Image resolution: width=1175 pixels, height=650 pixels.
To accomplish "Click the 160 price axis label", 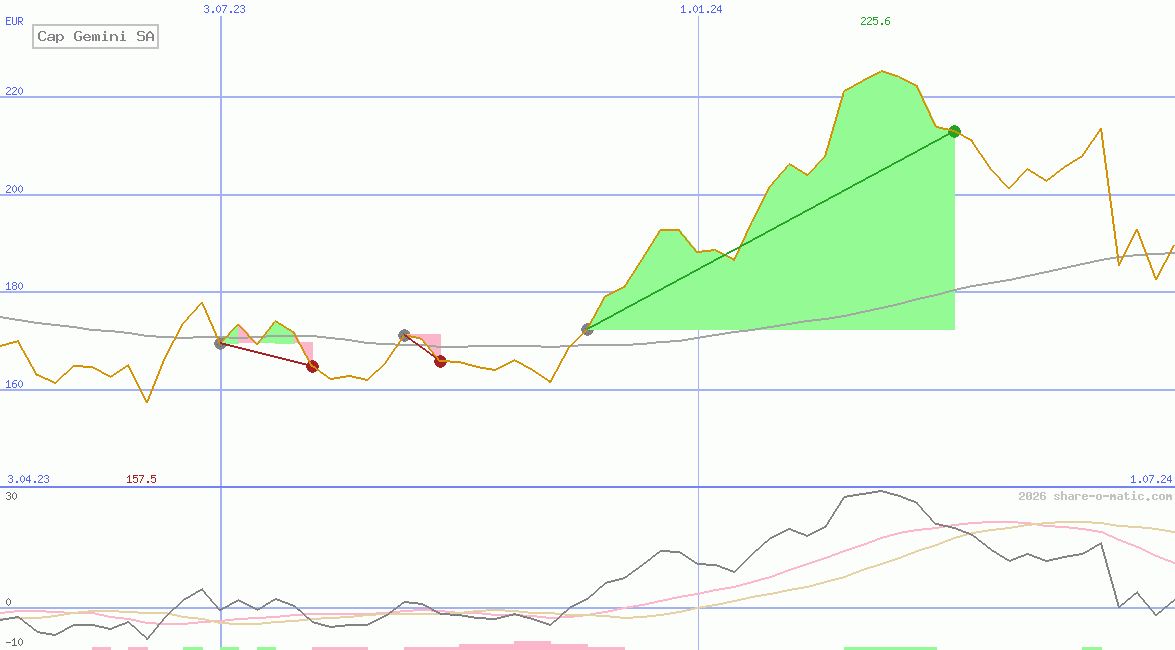I will (14, 384).
